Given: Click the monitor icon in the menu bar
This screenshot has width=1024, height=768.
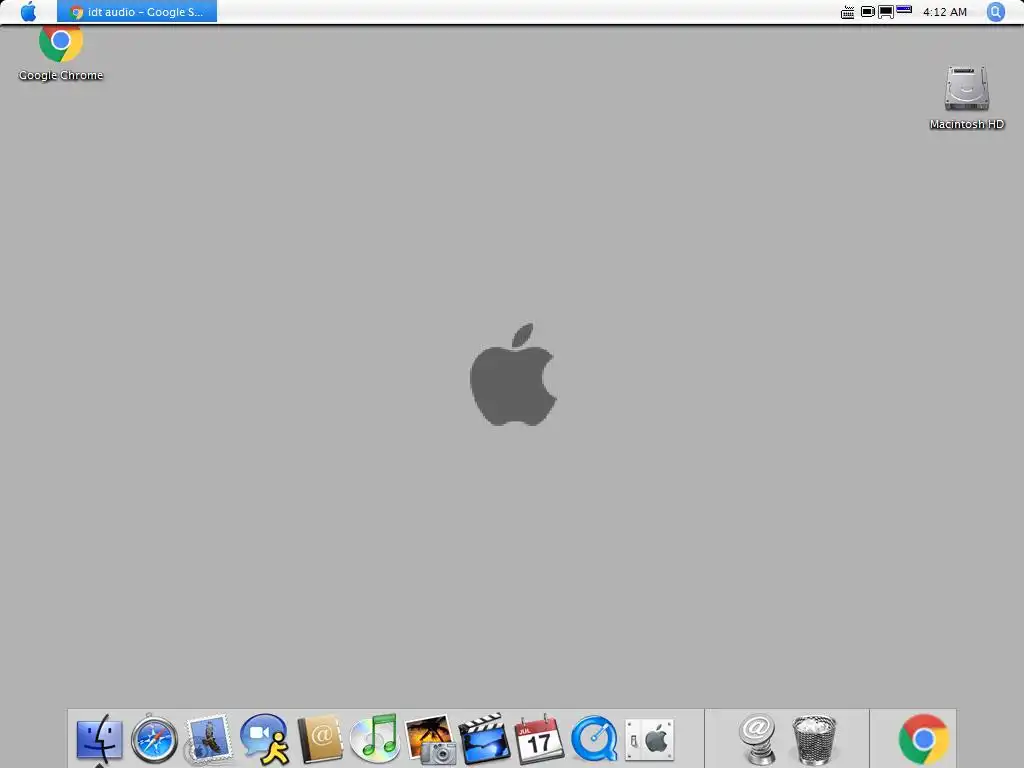Looking at the screenshot, I should (886, 12).
